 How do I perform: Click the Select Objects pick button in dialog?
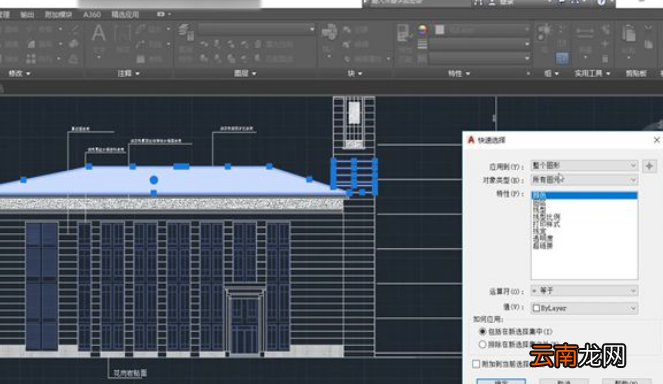pos(649,166)
